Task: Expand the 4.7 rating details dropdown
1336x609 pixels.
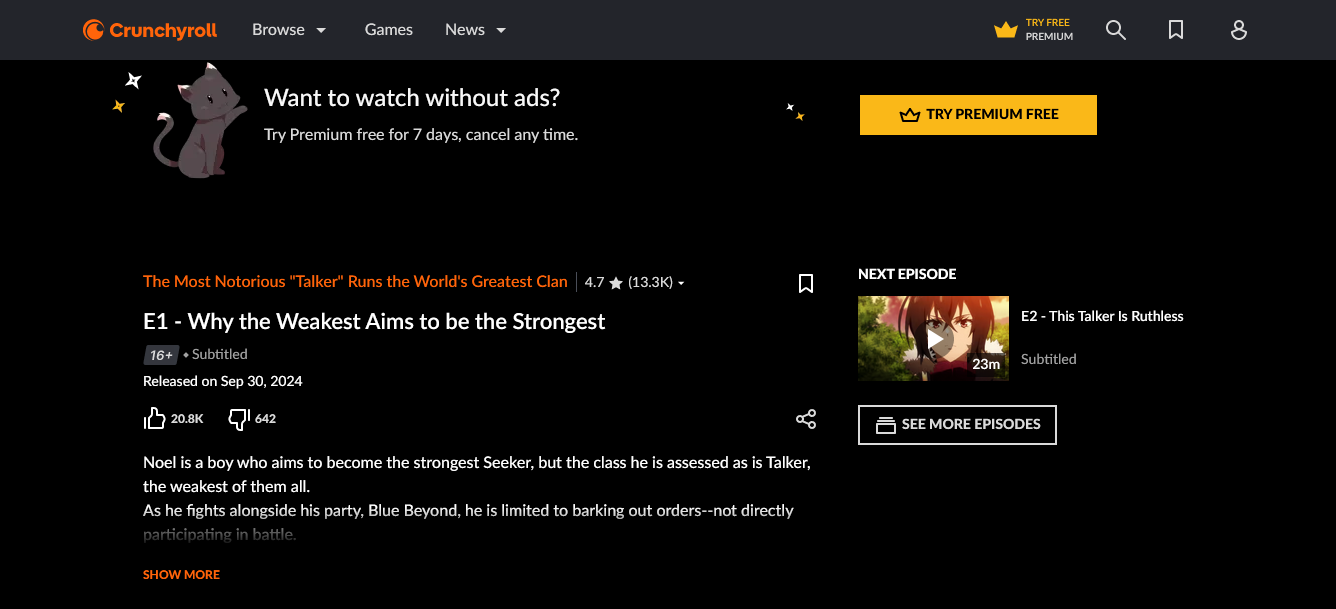Action: pyautogui.click(x=635, y=283)
